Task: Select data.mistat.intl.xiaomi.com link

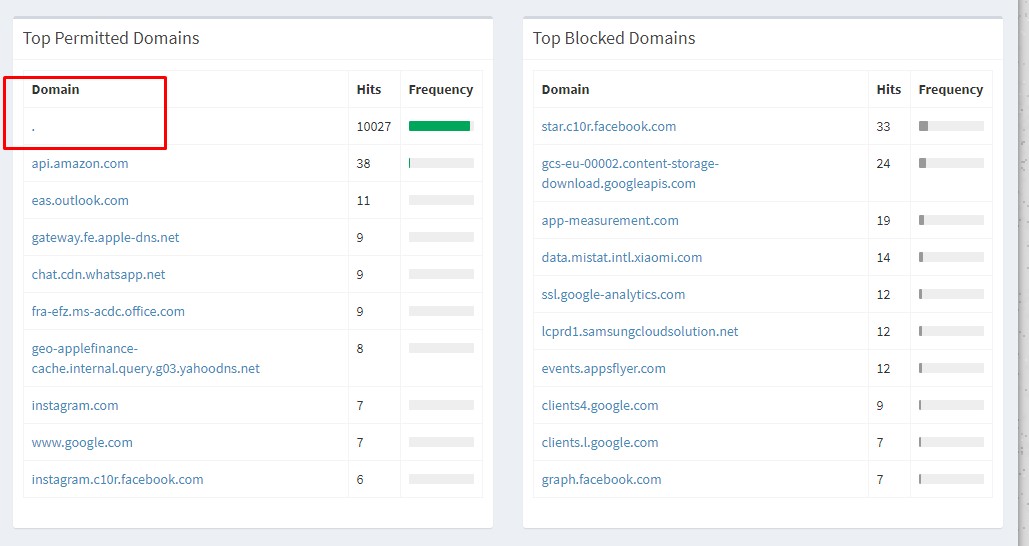Action: (621, 257)
